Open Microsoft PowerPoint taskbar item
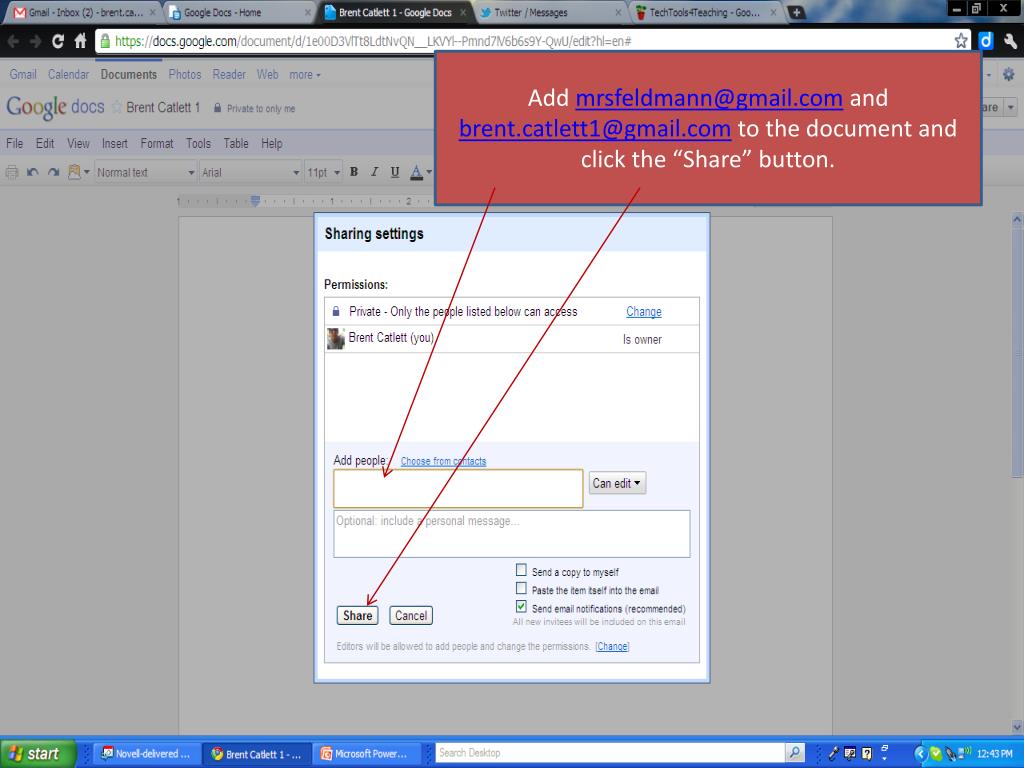 (365, 754)
